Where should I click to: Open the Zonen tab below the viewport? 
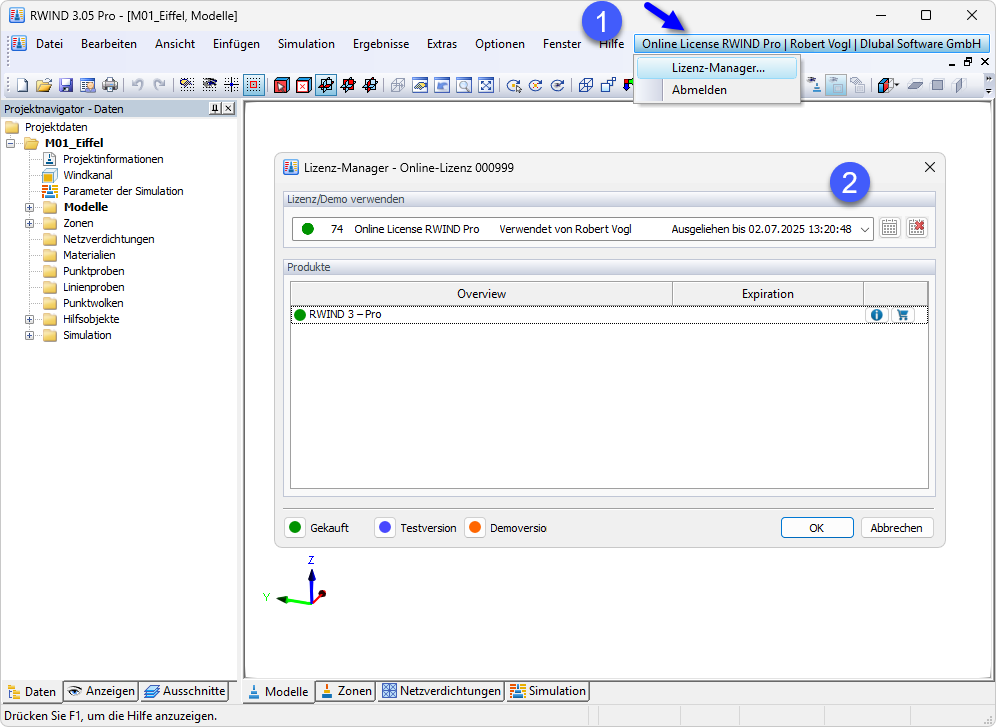(346, 691)
